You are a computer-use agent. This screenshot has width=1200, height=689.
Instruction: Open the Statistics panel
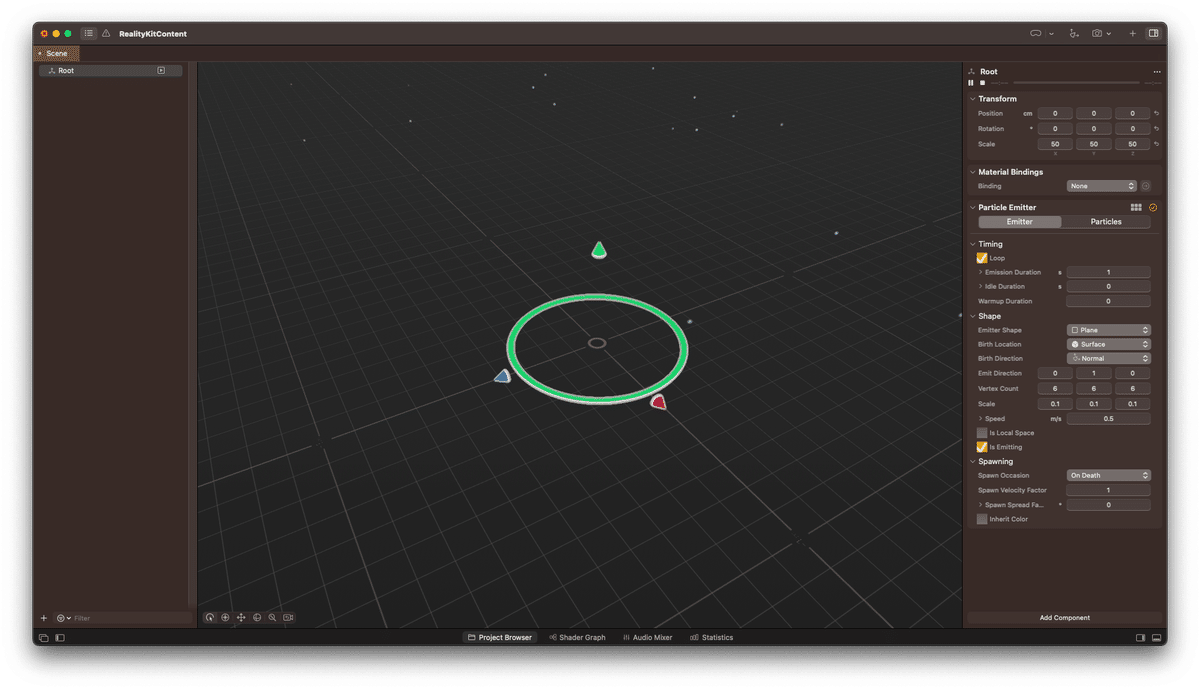click(x=712, y=637)
